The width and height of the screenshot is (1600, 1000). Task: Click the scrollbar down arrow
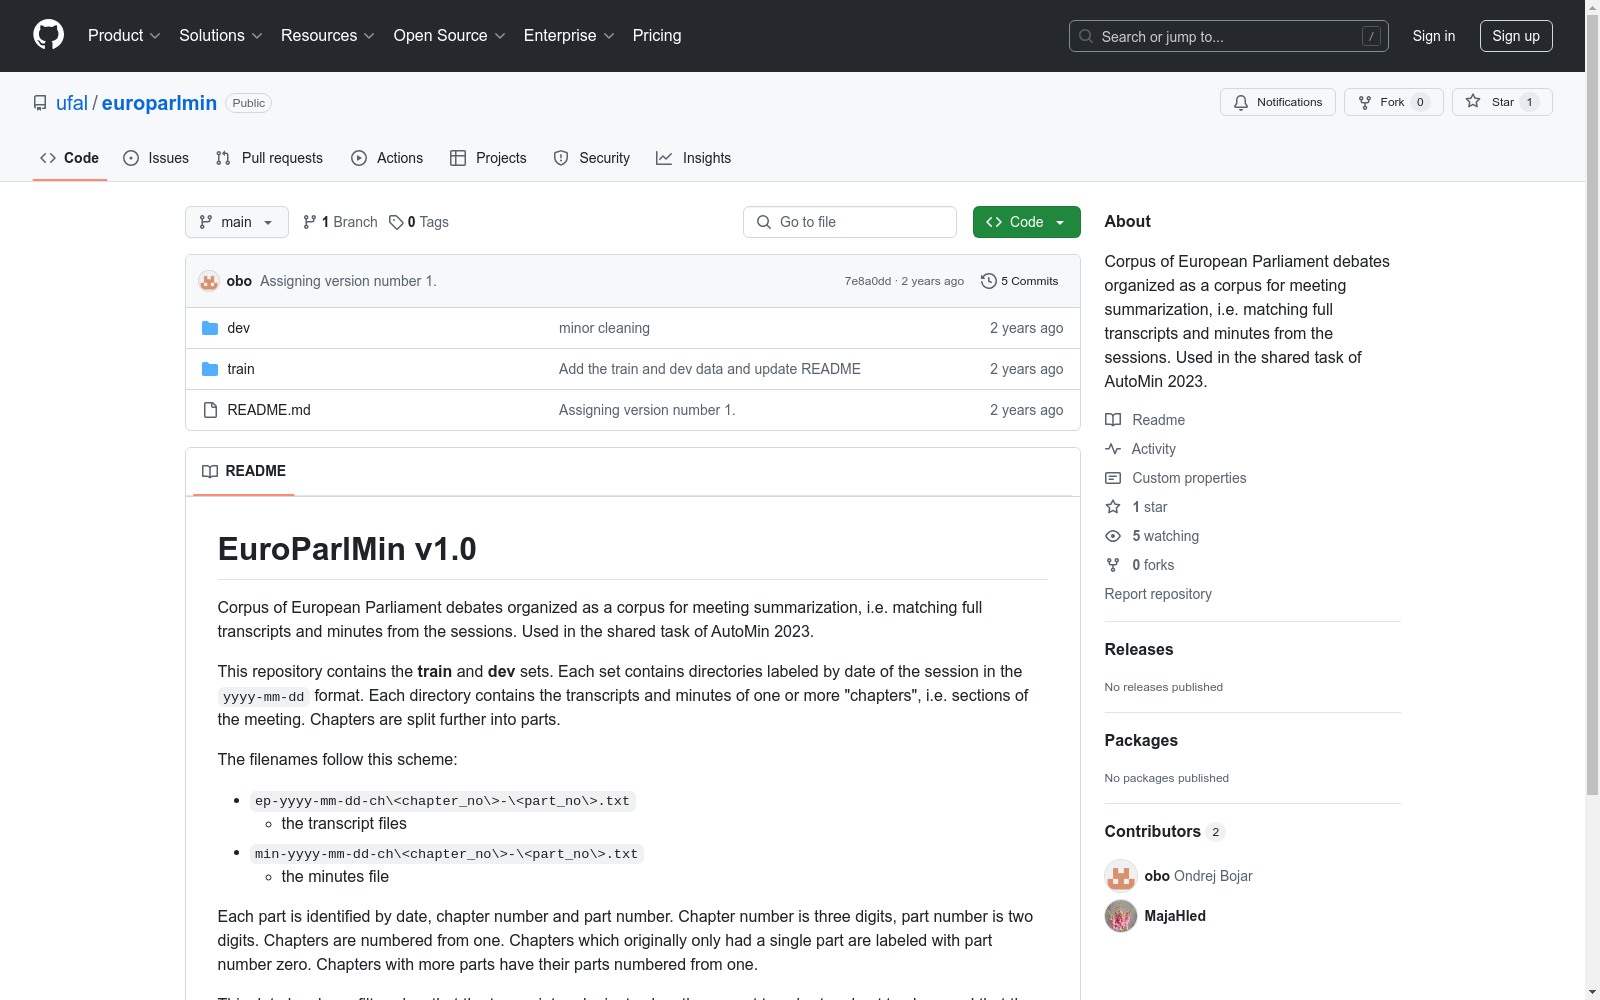point(1592,992)
